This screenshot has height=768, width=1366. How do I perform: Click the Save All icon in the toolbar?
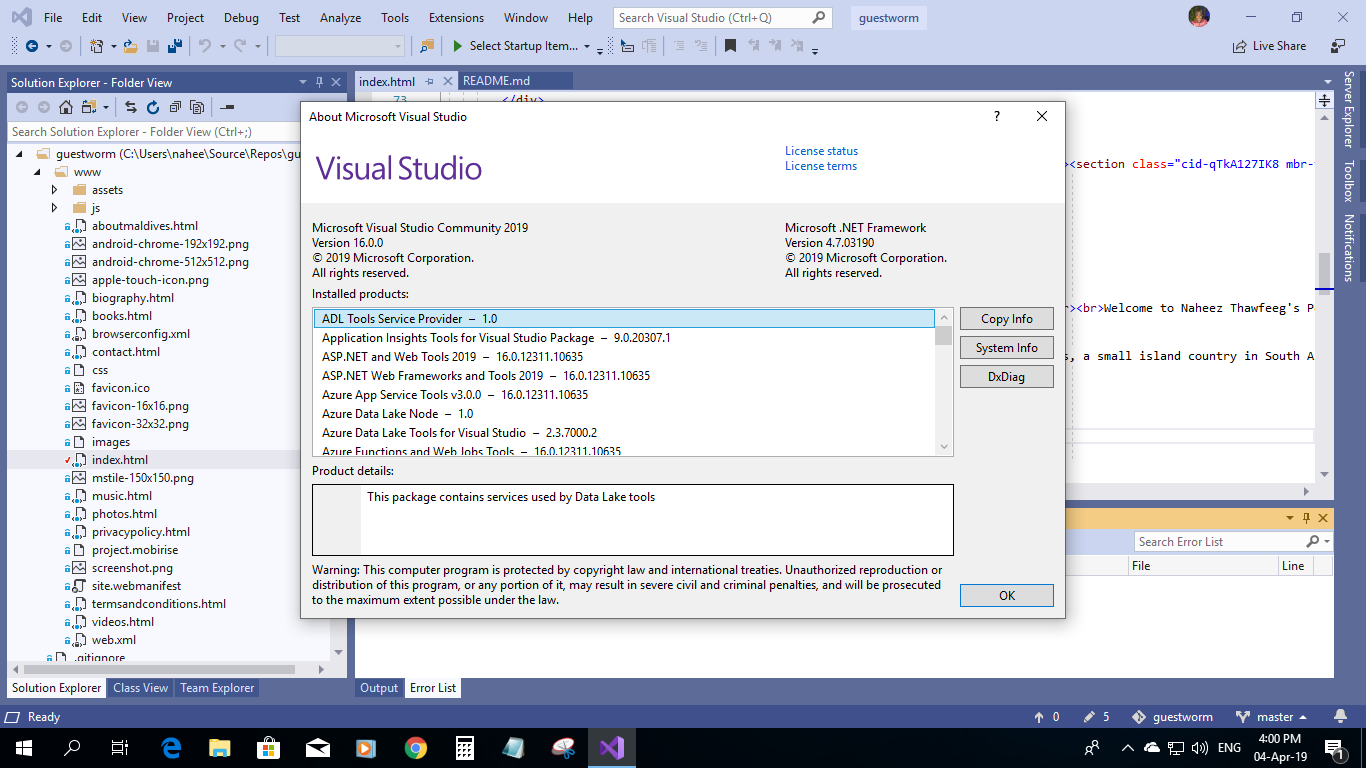coord(174,46)
